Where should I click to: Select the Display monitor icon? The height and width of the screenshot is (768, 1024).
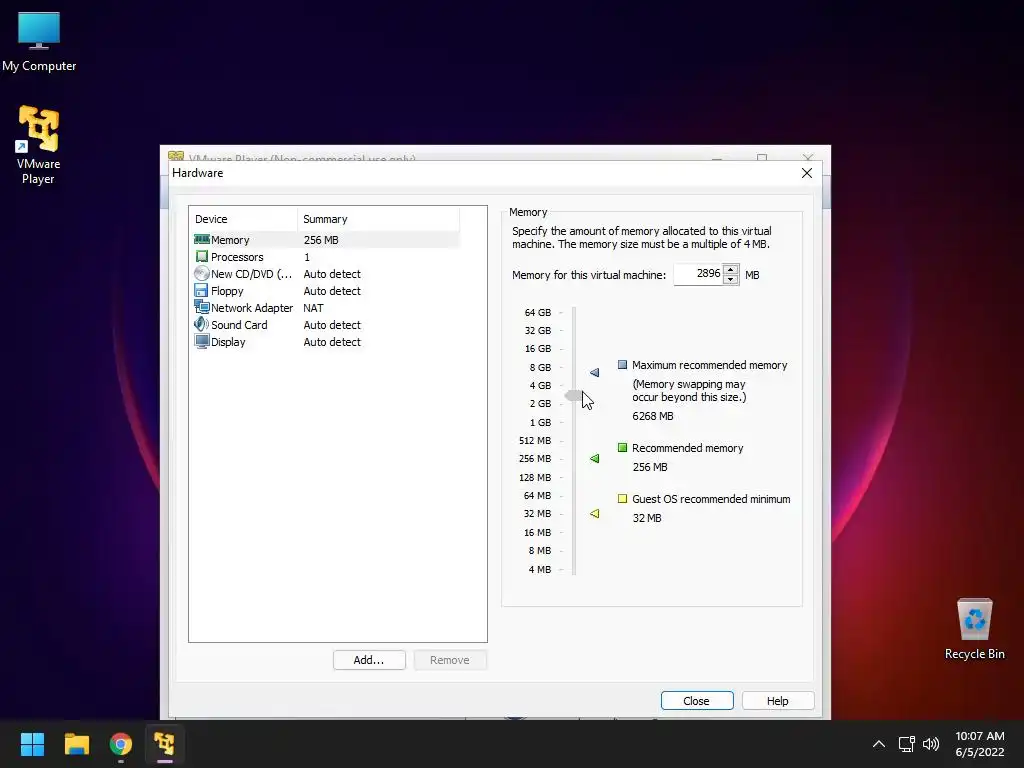pos(202,342)
